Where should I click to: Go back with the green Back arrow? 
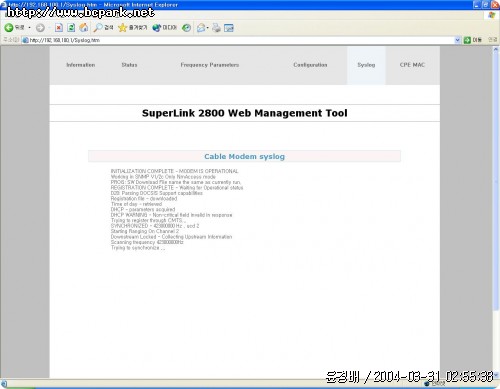9,28
